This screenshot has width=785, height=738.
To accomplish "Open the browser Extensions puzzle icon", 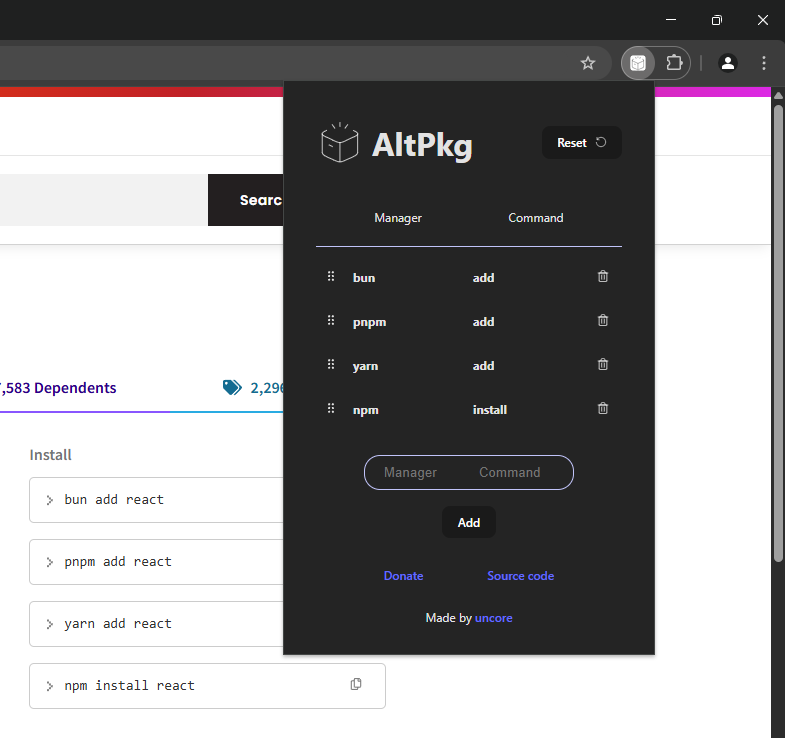I will click(674, 63).
